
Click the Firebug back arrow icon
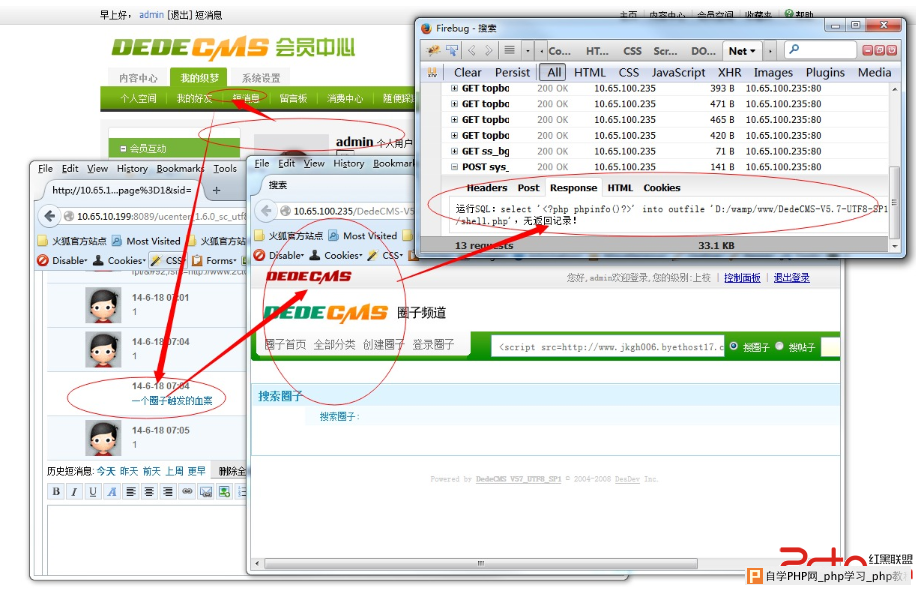tap(471, 50)
